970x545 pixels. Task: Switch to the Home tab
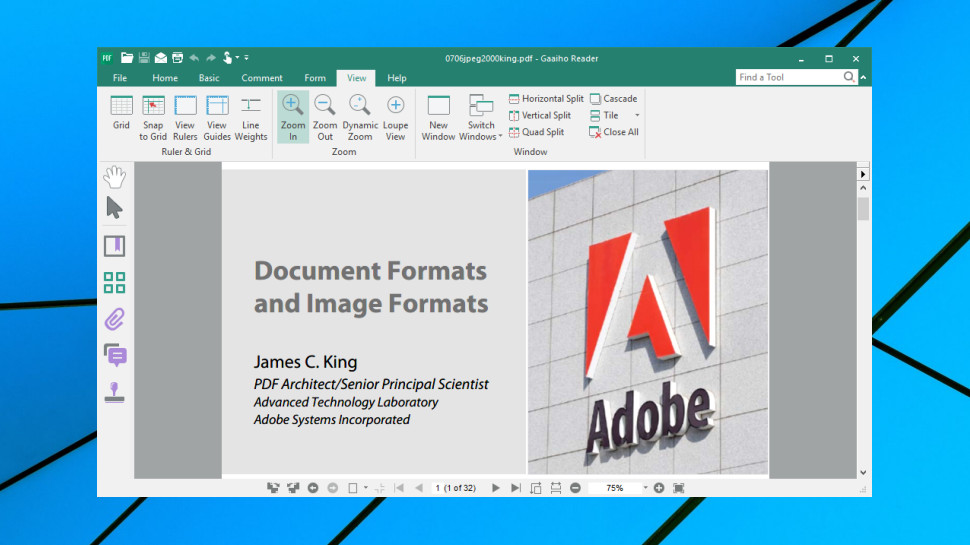pos(165,78)
